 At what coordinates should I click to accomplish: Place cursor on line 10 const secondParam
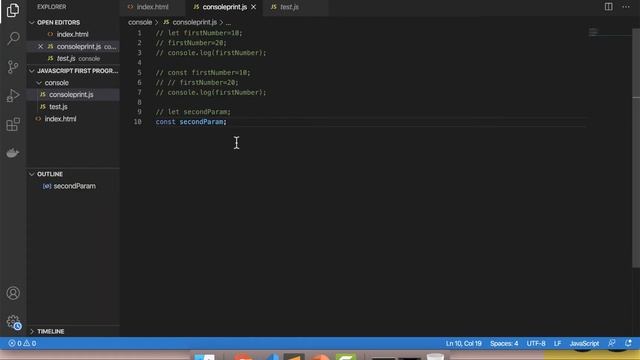click(191, 122)
